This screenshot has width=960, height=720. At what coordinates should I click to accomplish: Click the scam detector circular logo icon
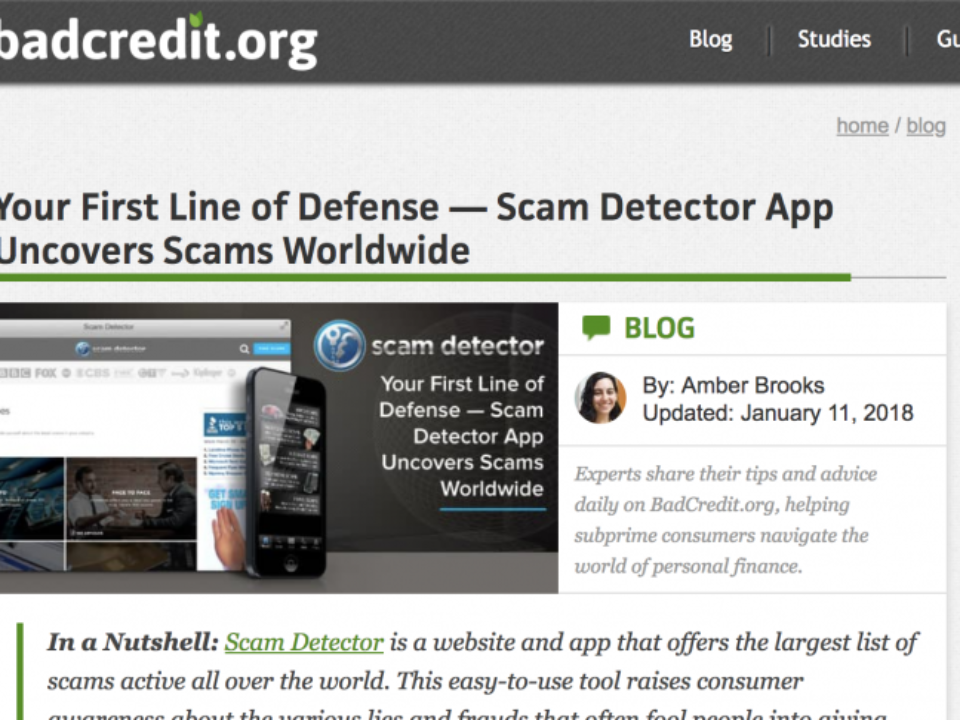point(339,345)
